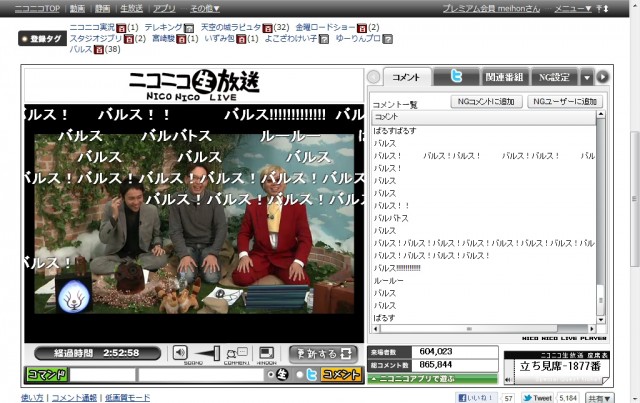Click the dictionary icon next to 金曜ロードショー
The width and height of the screenshot is (640, 403).
pos(362,28)
